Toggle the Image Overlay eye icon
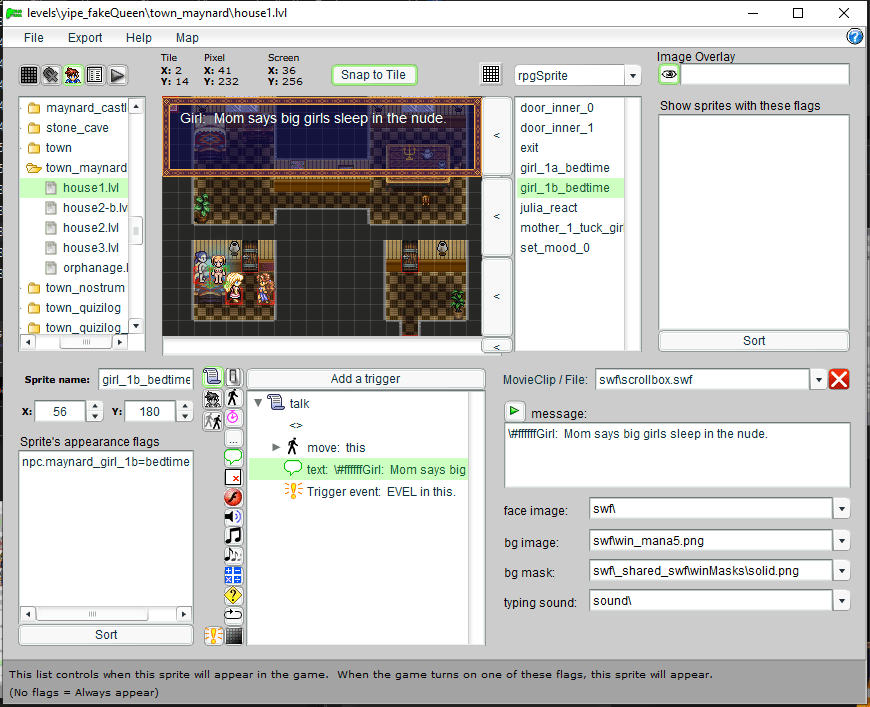Image resolution: width=870 pixels, height=707 pixels. (x=669, y=75)
